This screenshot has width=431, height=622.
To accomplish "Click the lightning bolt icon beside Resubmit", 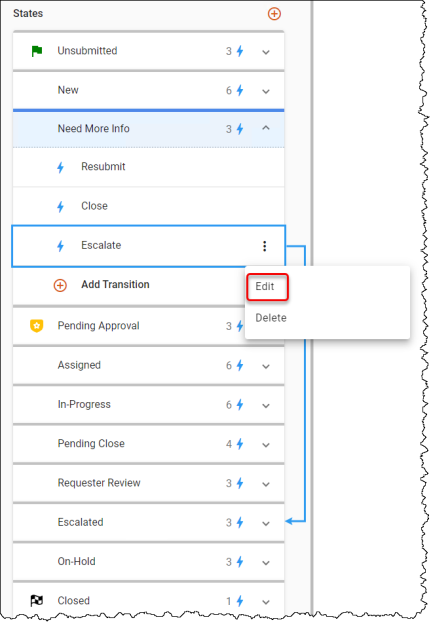I will click(60, 167).
